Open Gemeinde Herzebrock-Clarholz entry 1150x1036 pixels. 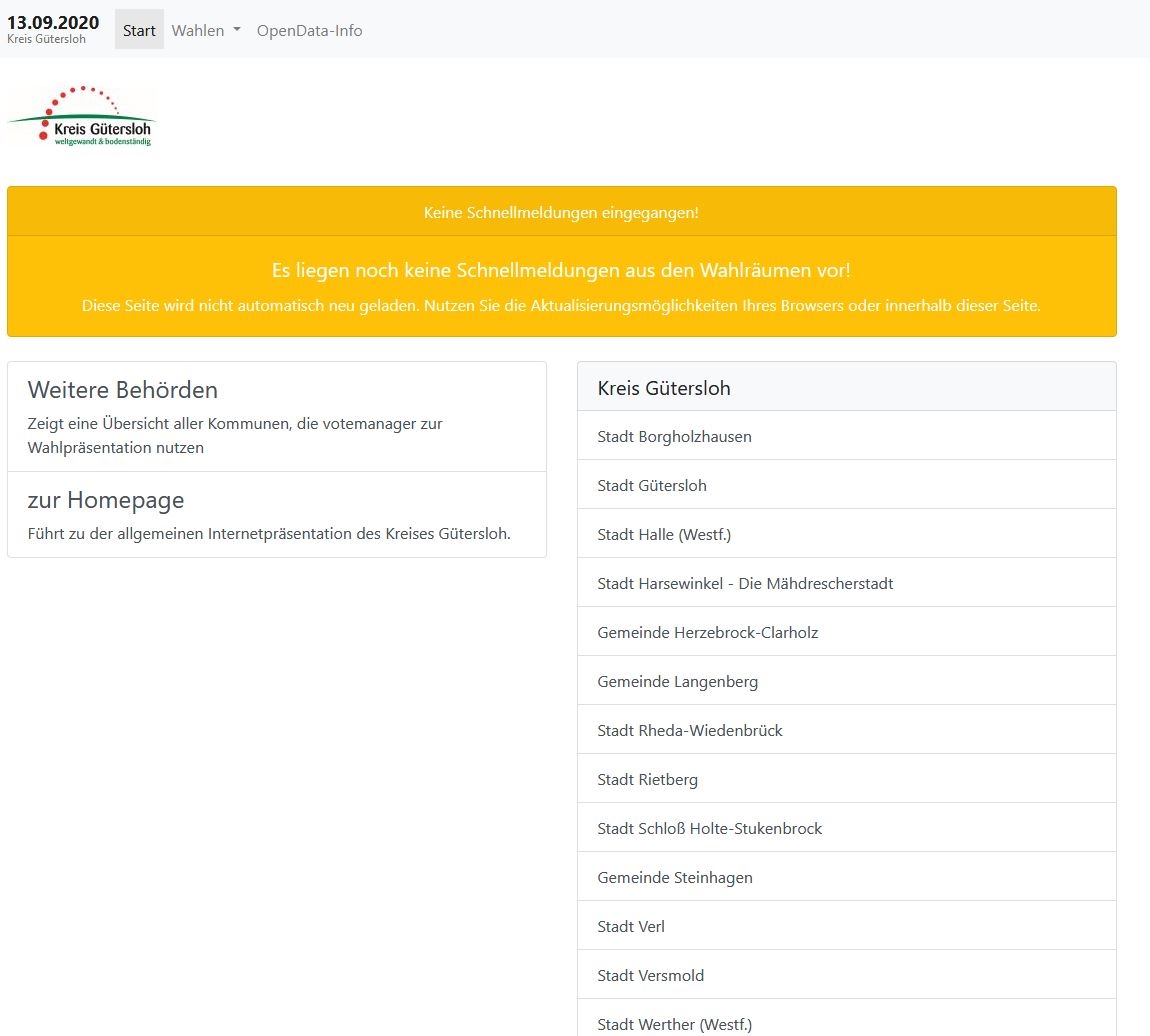(x=707, y=632)
